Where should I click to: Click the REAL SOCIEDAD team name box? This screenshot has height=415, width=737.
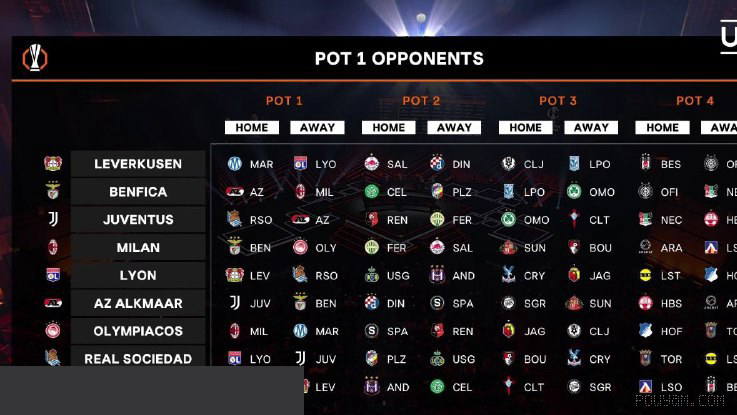tap(138, 358)
